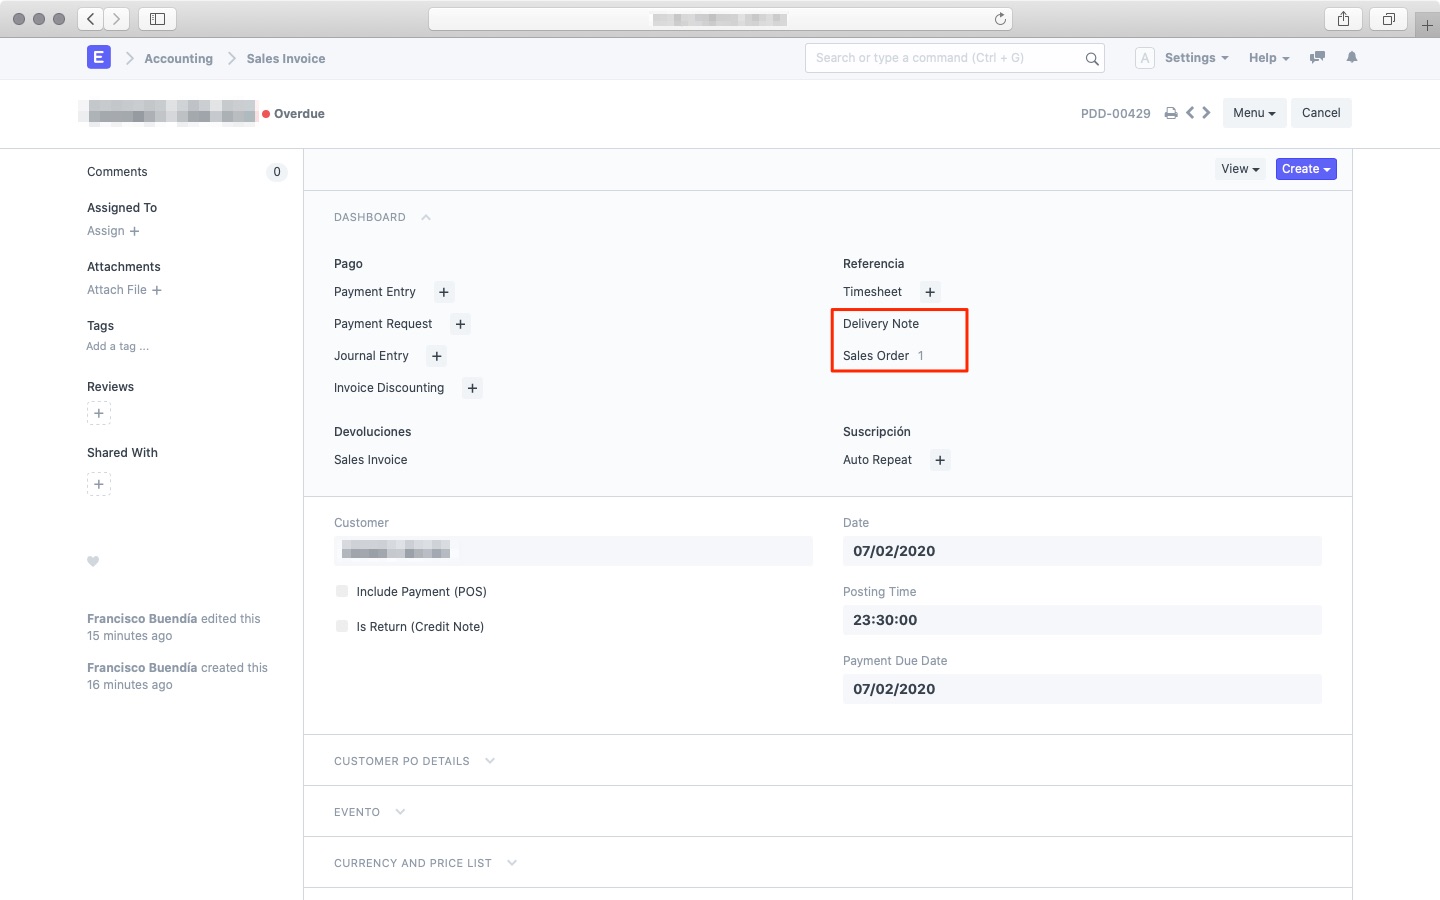Check the Is Return (Credit Note) box

pos(341,626)
